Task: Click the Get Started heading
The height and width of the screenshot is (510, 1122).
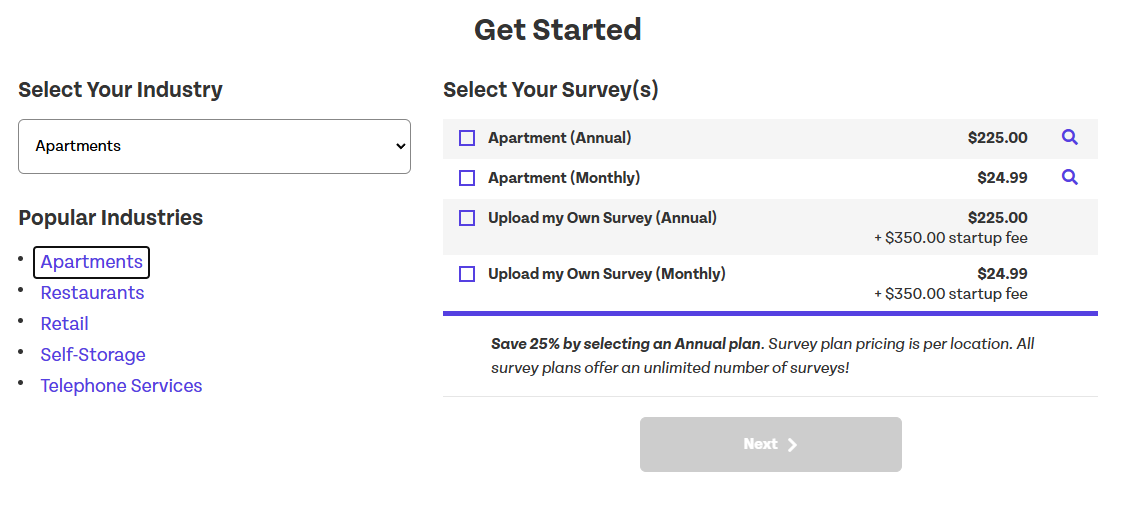Action: (558, 30)
